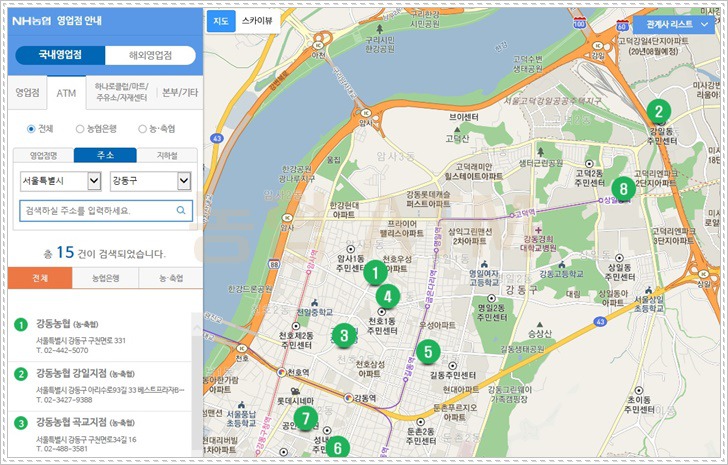This screenshot has height=465, width=728.
Task: Click address 서울특별시 강동구 구천면로34길 16
Action: (x=86, y=439)
